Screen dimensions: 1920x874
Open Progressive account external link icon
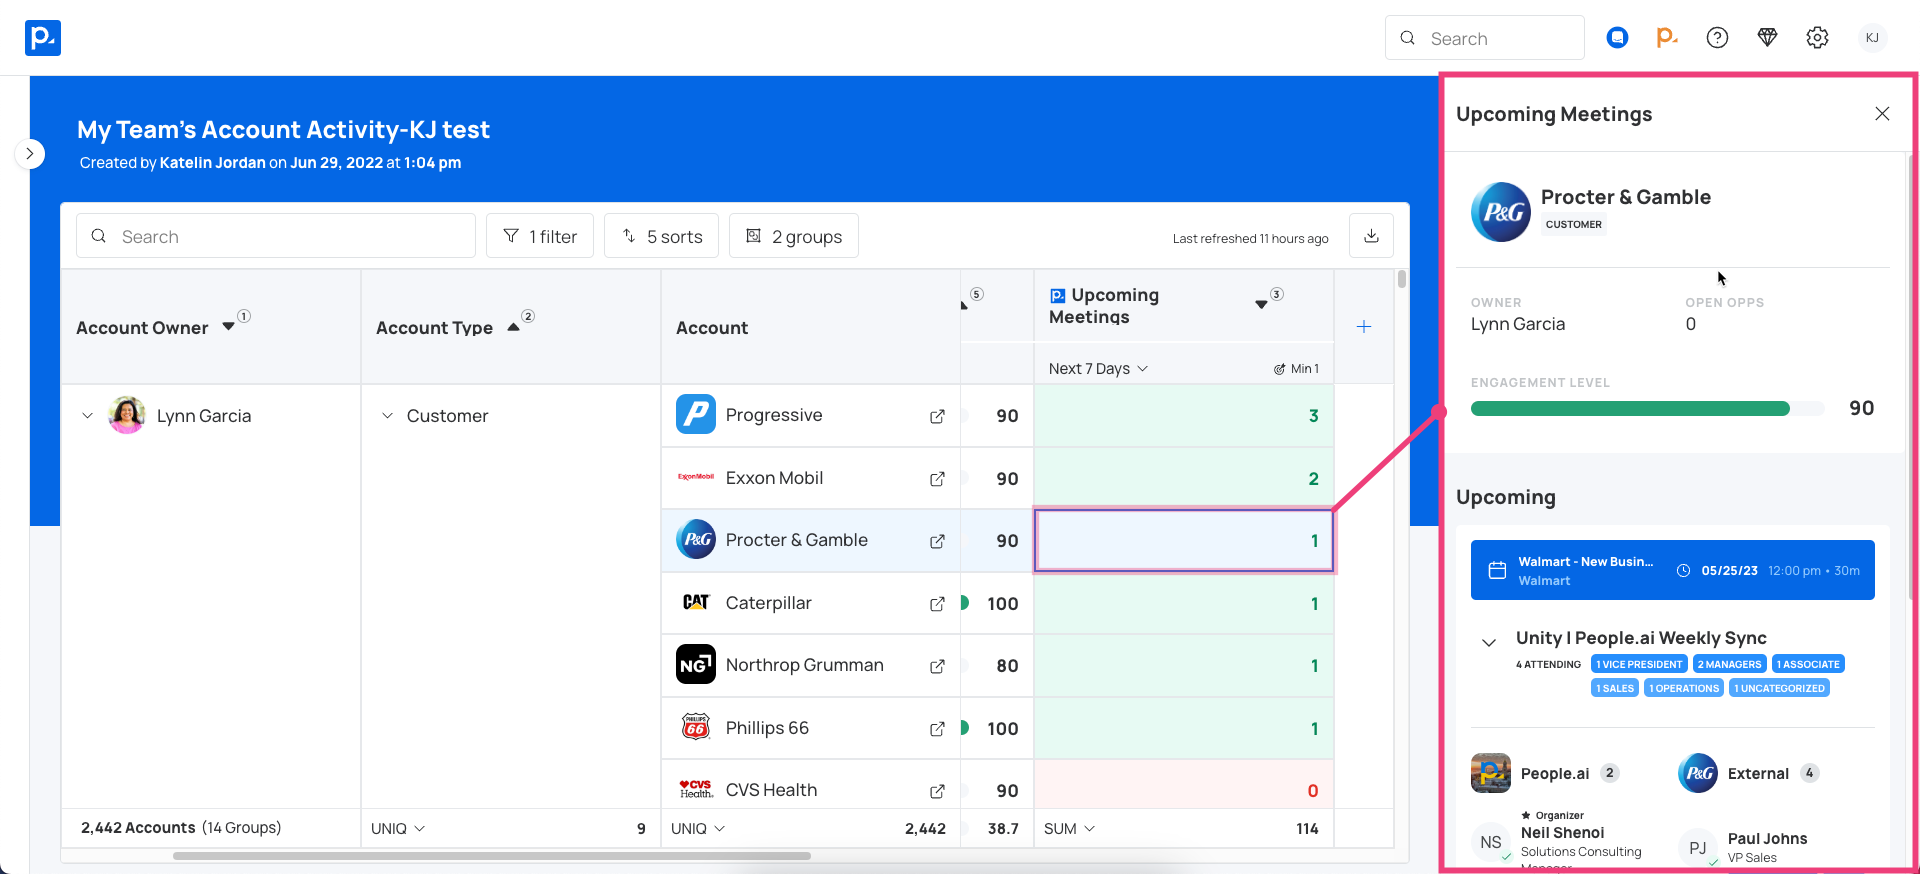click(937, 416)
